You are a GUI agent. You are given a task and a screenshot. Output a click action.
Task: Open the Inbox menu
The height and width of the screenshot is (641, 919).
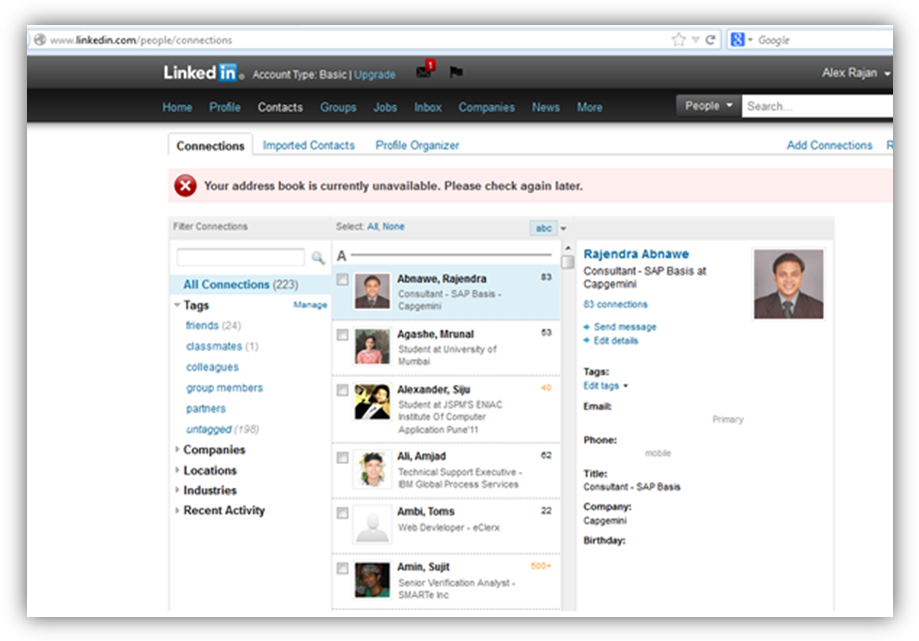coord(428,107)
